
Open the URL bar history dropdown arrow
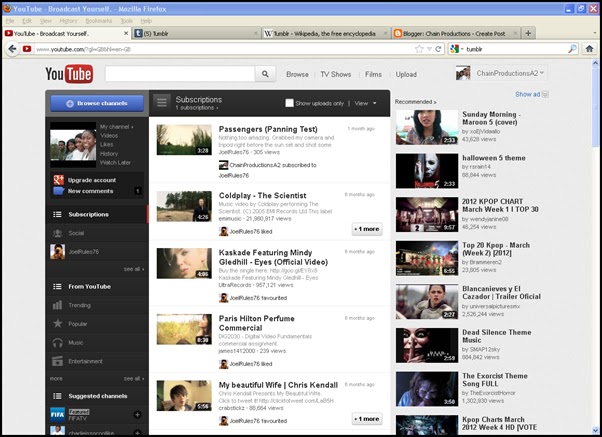(x=429, y=49)
